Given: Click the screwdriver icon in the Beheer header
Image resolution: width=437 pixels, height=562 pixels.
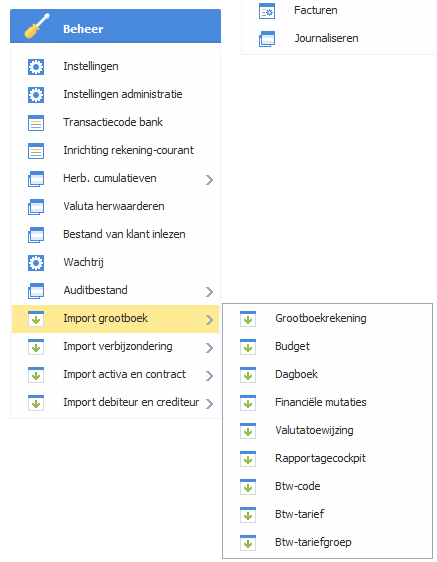Looking at the screenshot, I should pyautogui.click(x=37, y=26).
